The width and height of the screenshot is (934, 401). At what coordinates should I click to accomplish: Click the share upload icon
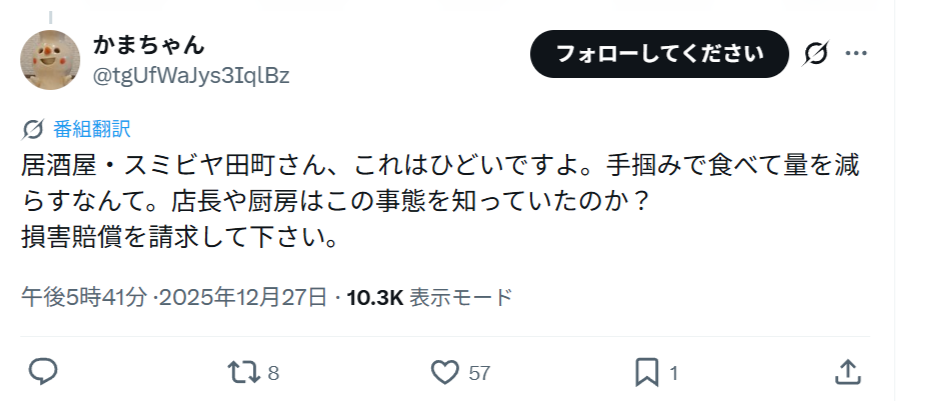point(848,373)
